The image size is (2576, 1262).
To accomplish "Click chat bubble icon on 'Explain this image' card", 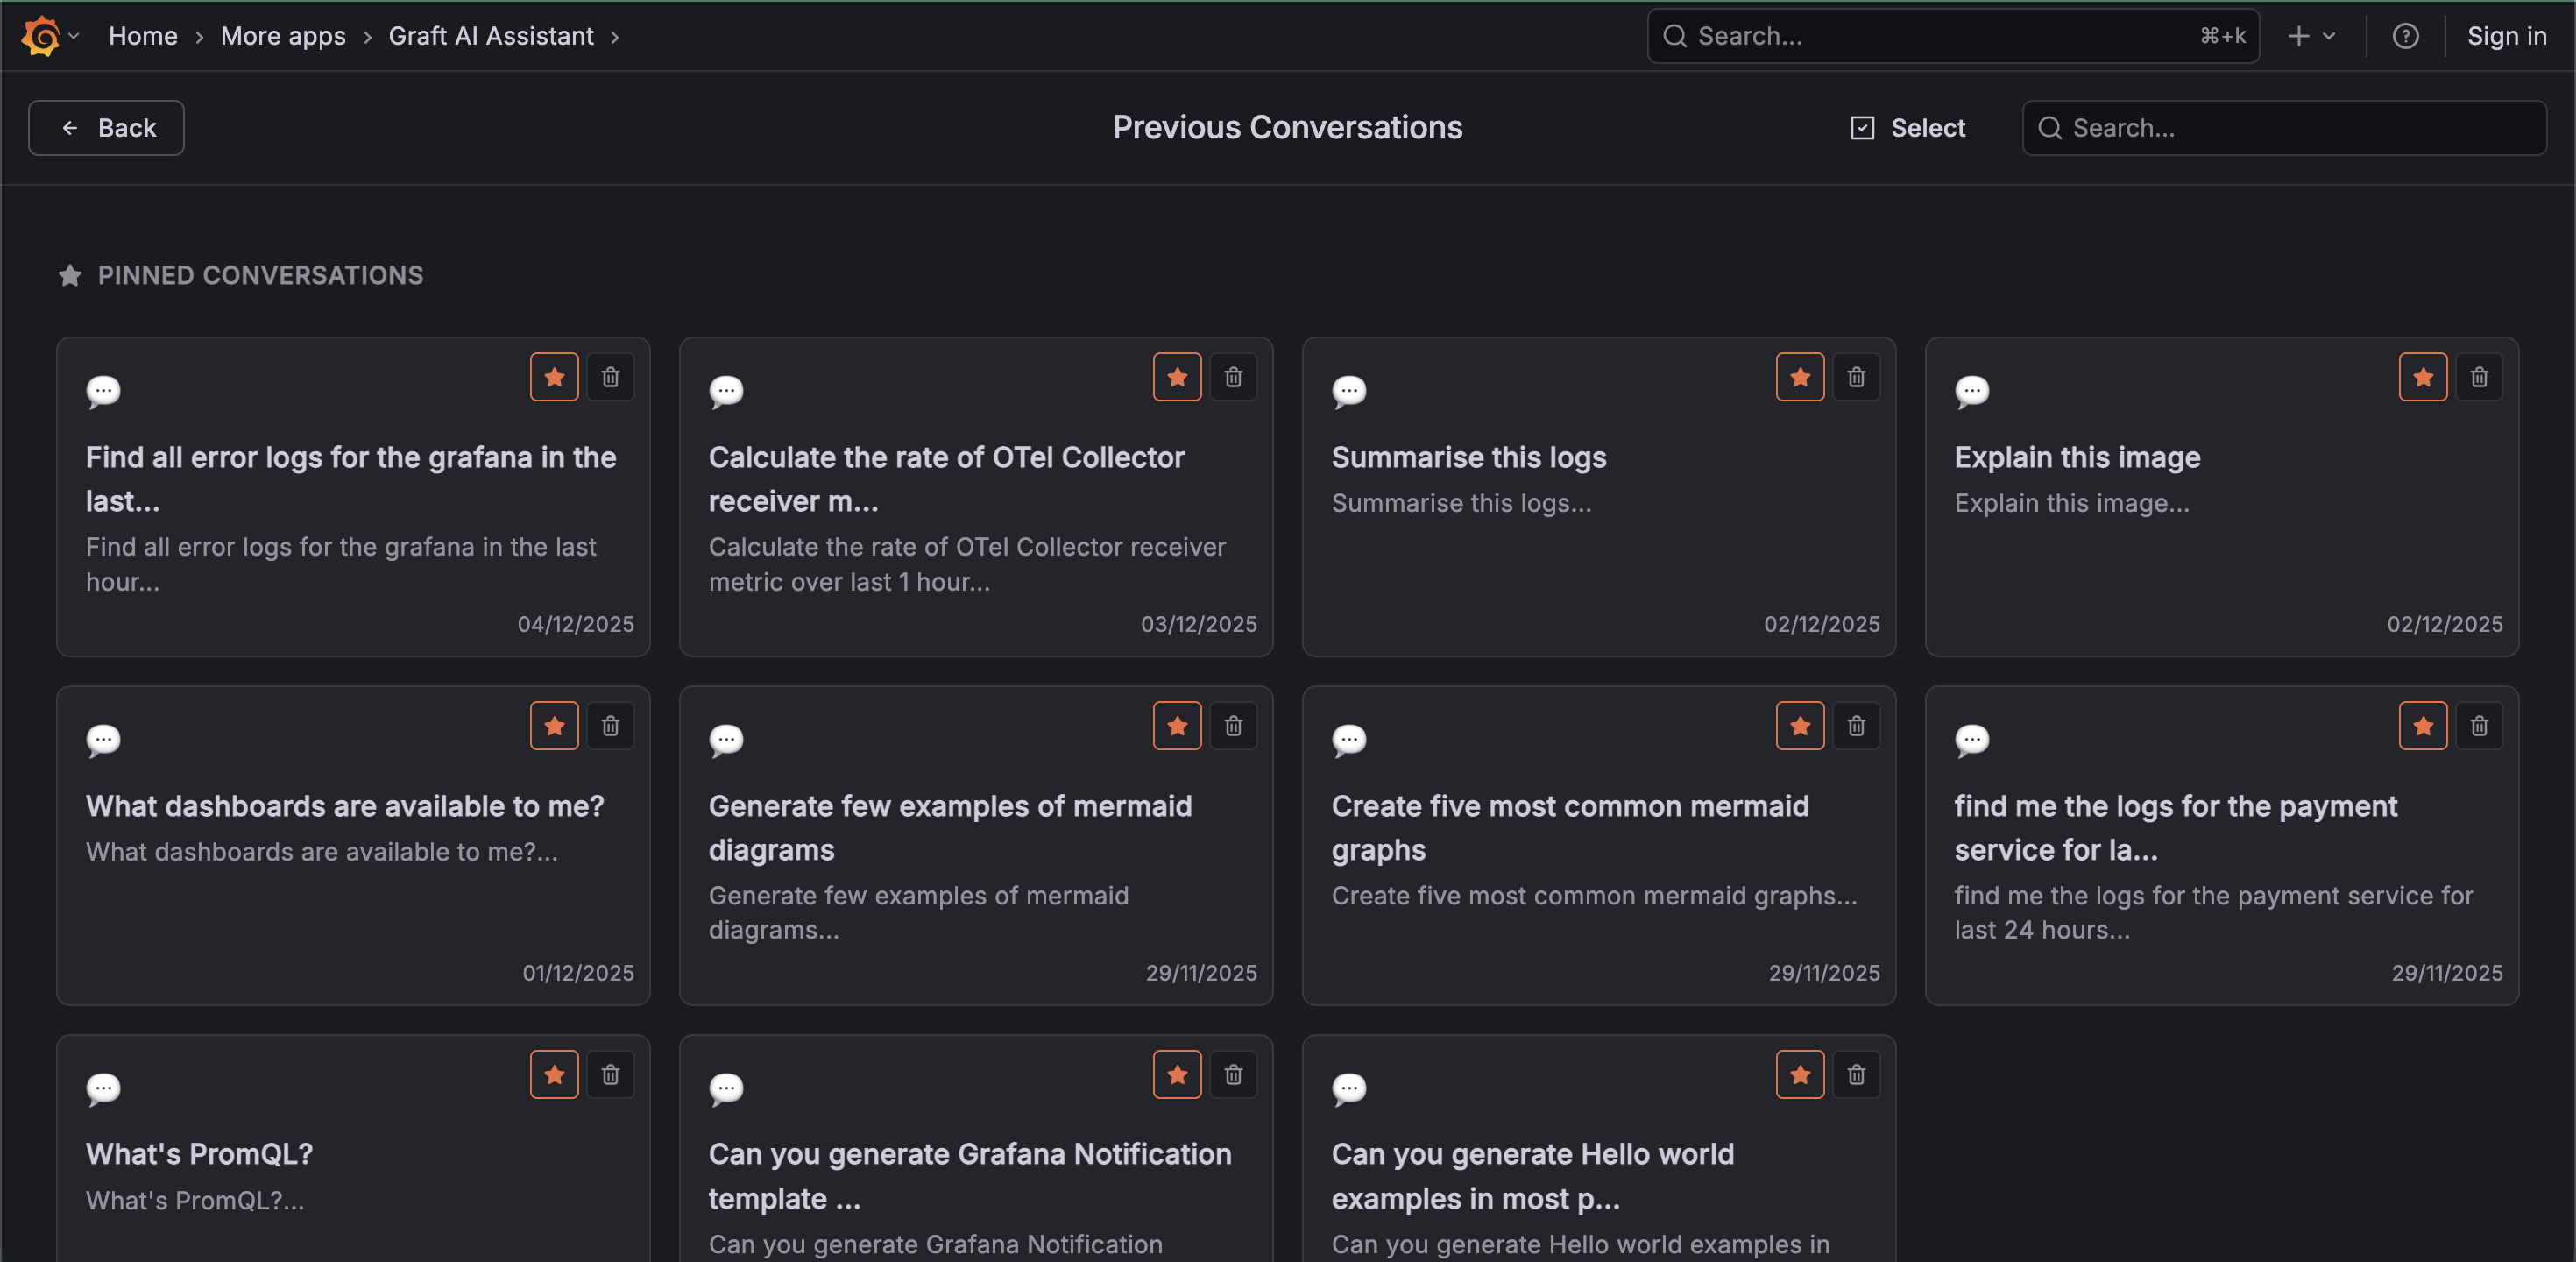I will pyautogui.click(x=1972, y=391).
